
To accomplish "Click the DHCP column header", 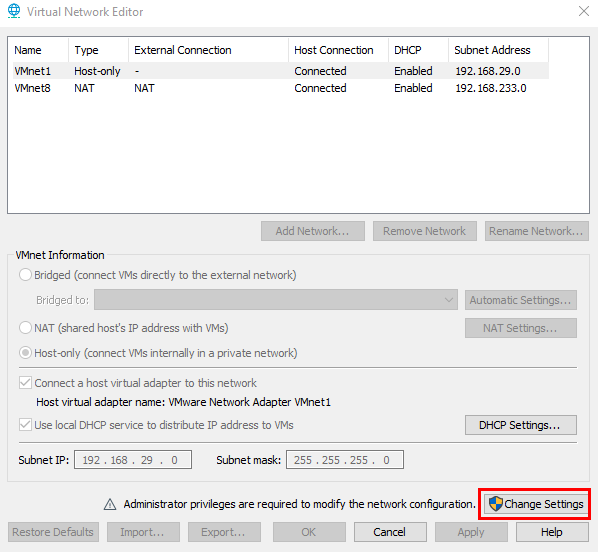I will coord(418,50).
